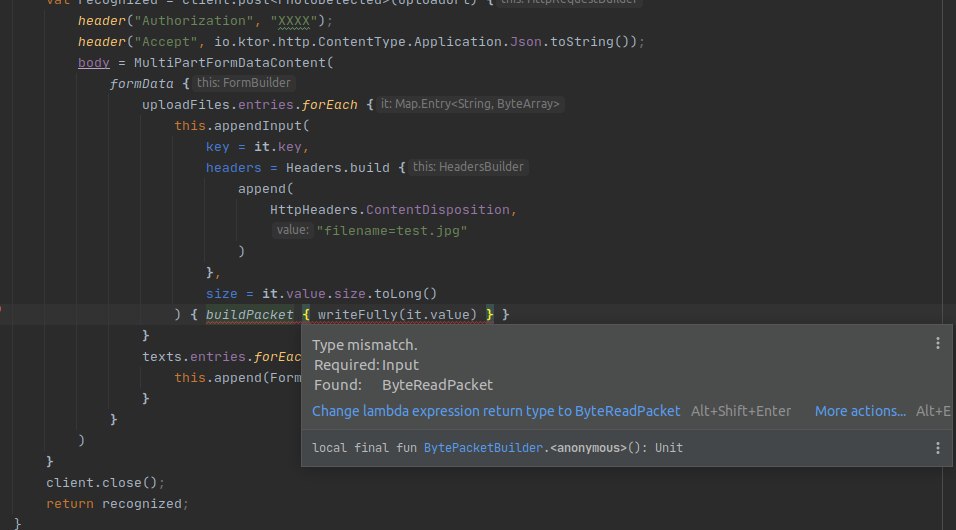
Task: Select the 'value:' parameter hint before the filename string
Action: [292, 230]
